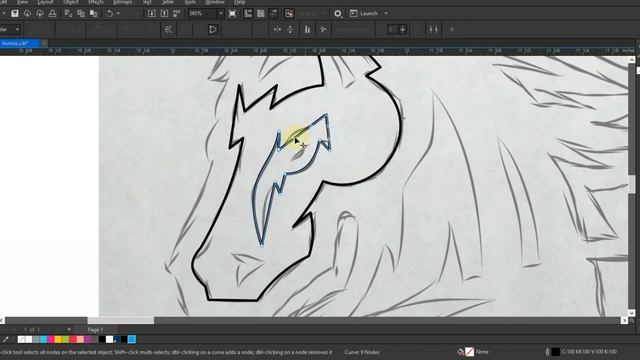Click the Export icon
Viewport: 640px width, 360px height.
[x=164, y=13]
